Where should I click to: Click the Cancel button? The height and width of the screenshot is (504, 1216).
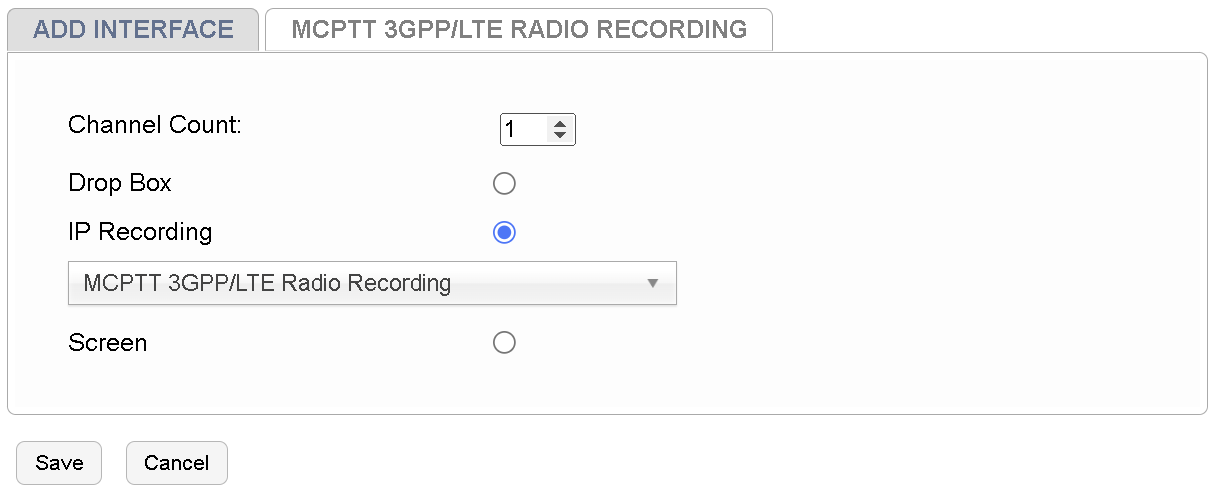pos(176,463)
